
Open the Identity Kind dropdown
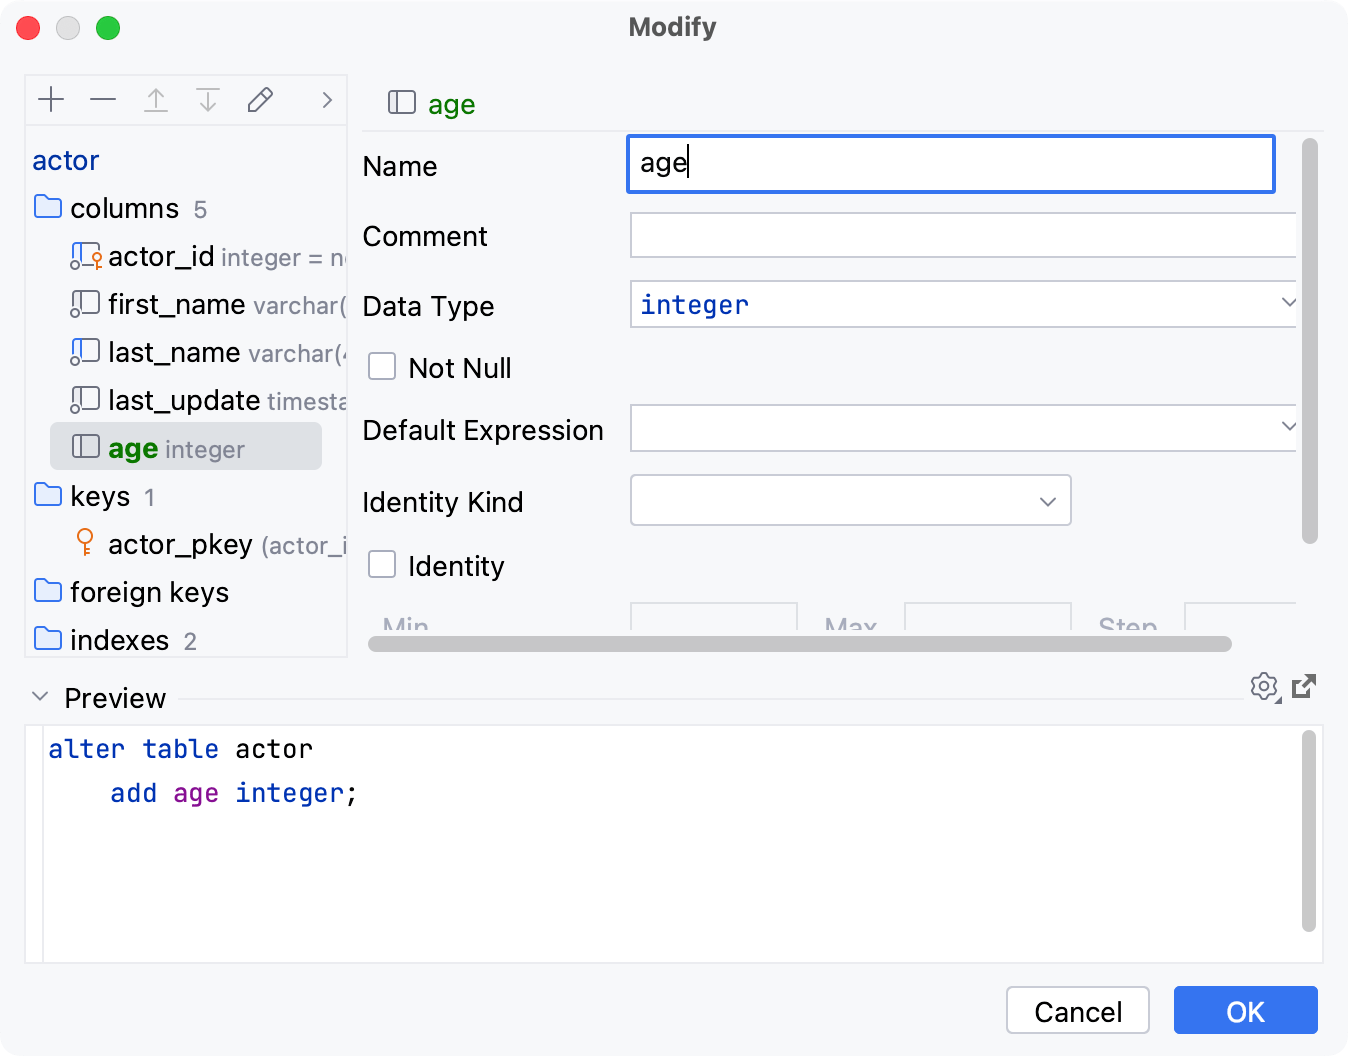point(1047,500)
